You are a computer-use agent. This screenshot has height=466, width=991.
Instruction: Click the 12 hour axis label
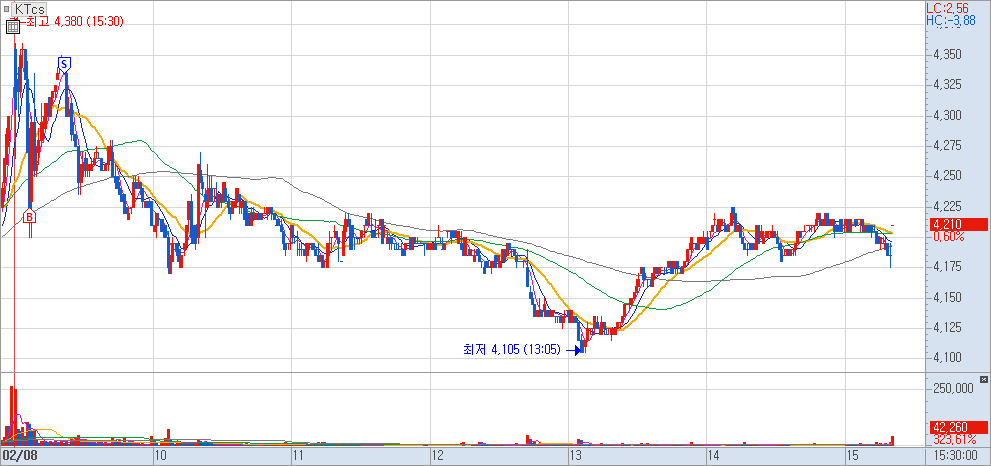[x=437, y=455]
